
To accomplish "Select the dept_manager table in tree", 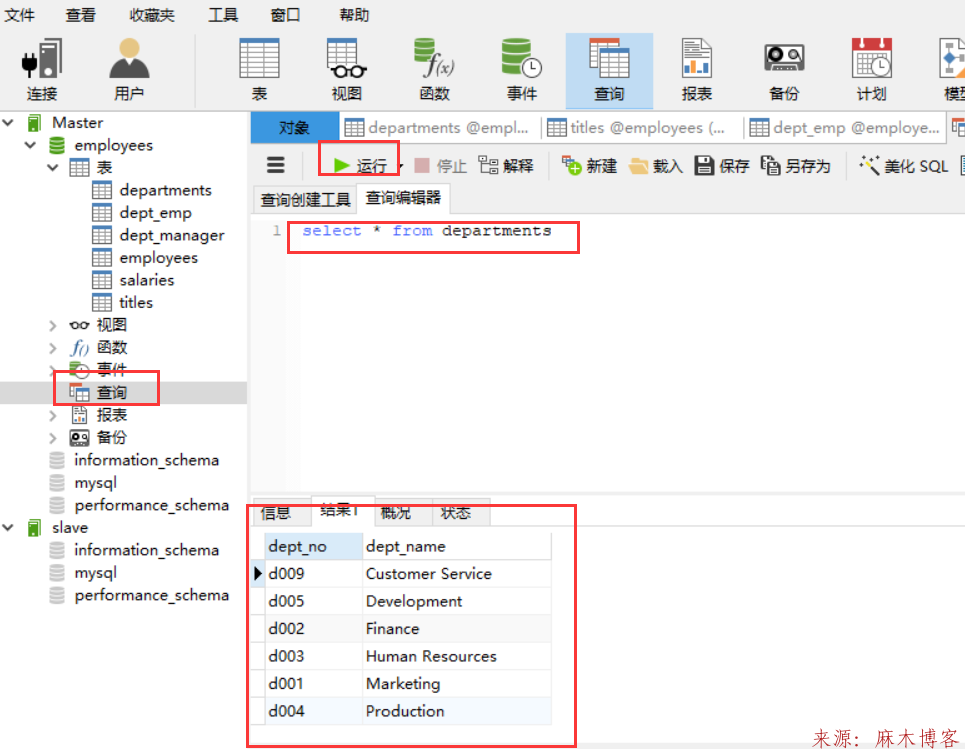I will tap(172, 235).
